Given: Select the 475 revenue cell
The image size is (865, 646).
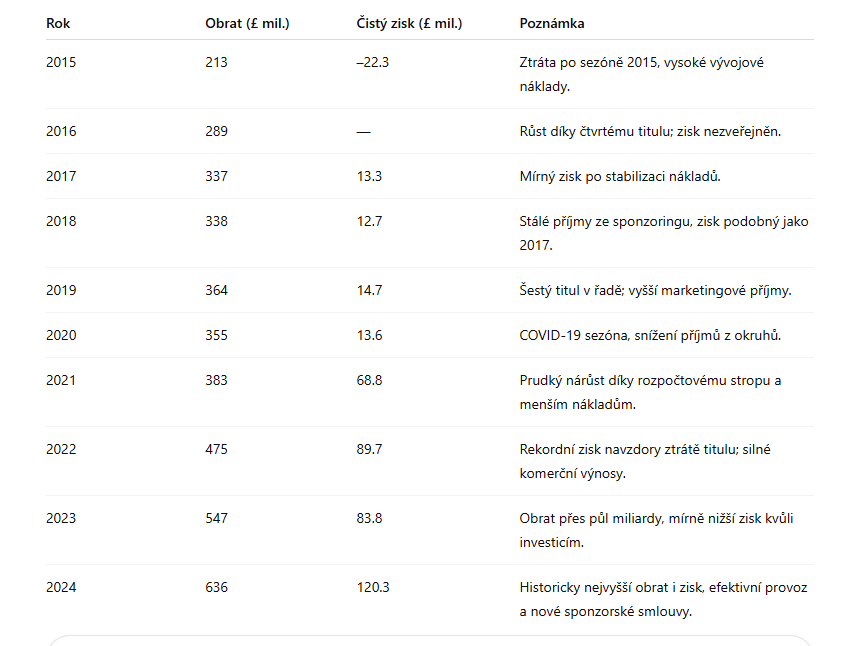Looking at the screenshot, I should pyautogui.click(x=216, y=449).
